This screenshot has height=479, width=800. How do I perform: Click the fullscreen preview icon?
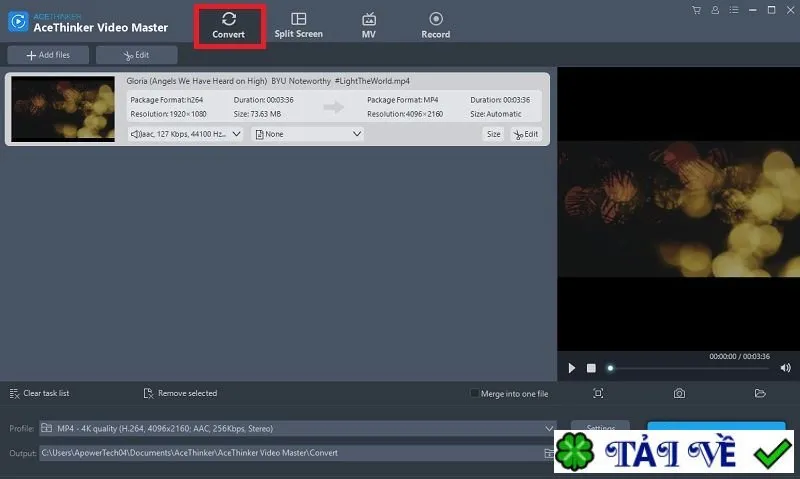pos(598,393)
